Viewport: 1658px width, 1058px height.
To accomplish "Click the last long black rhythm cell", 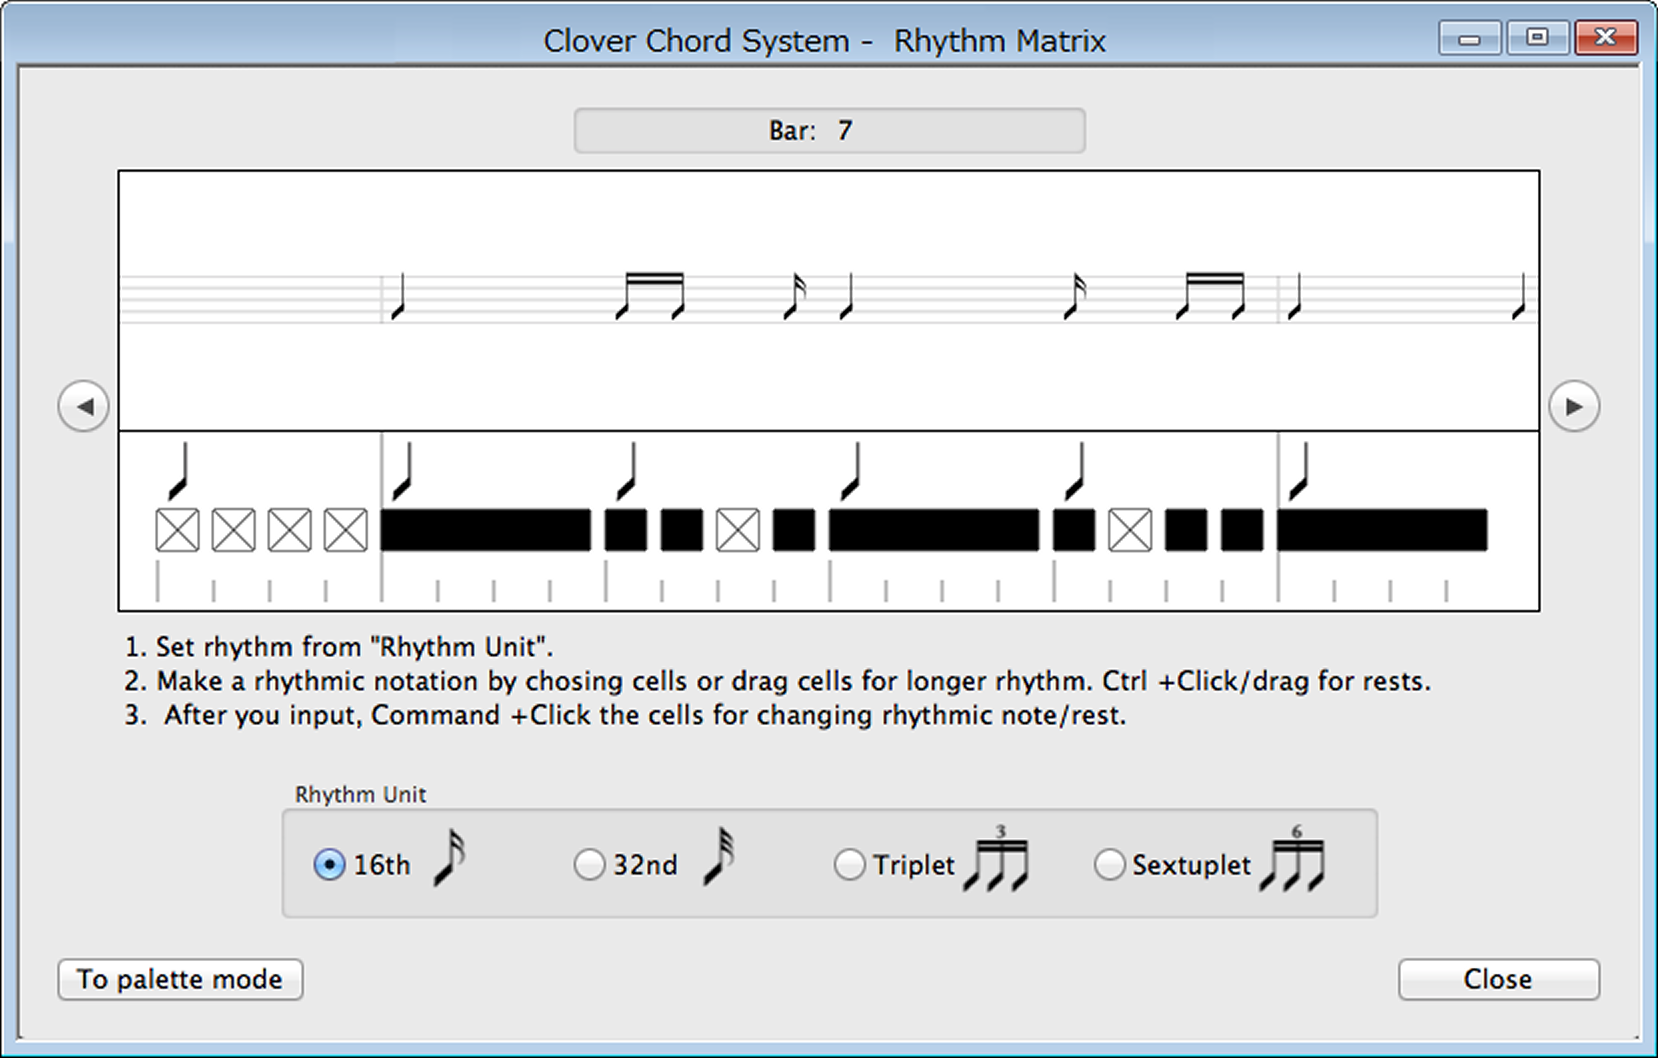I will pyautogui.click(x=1382, y=530).
